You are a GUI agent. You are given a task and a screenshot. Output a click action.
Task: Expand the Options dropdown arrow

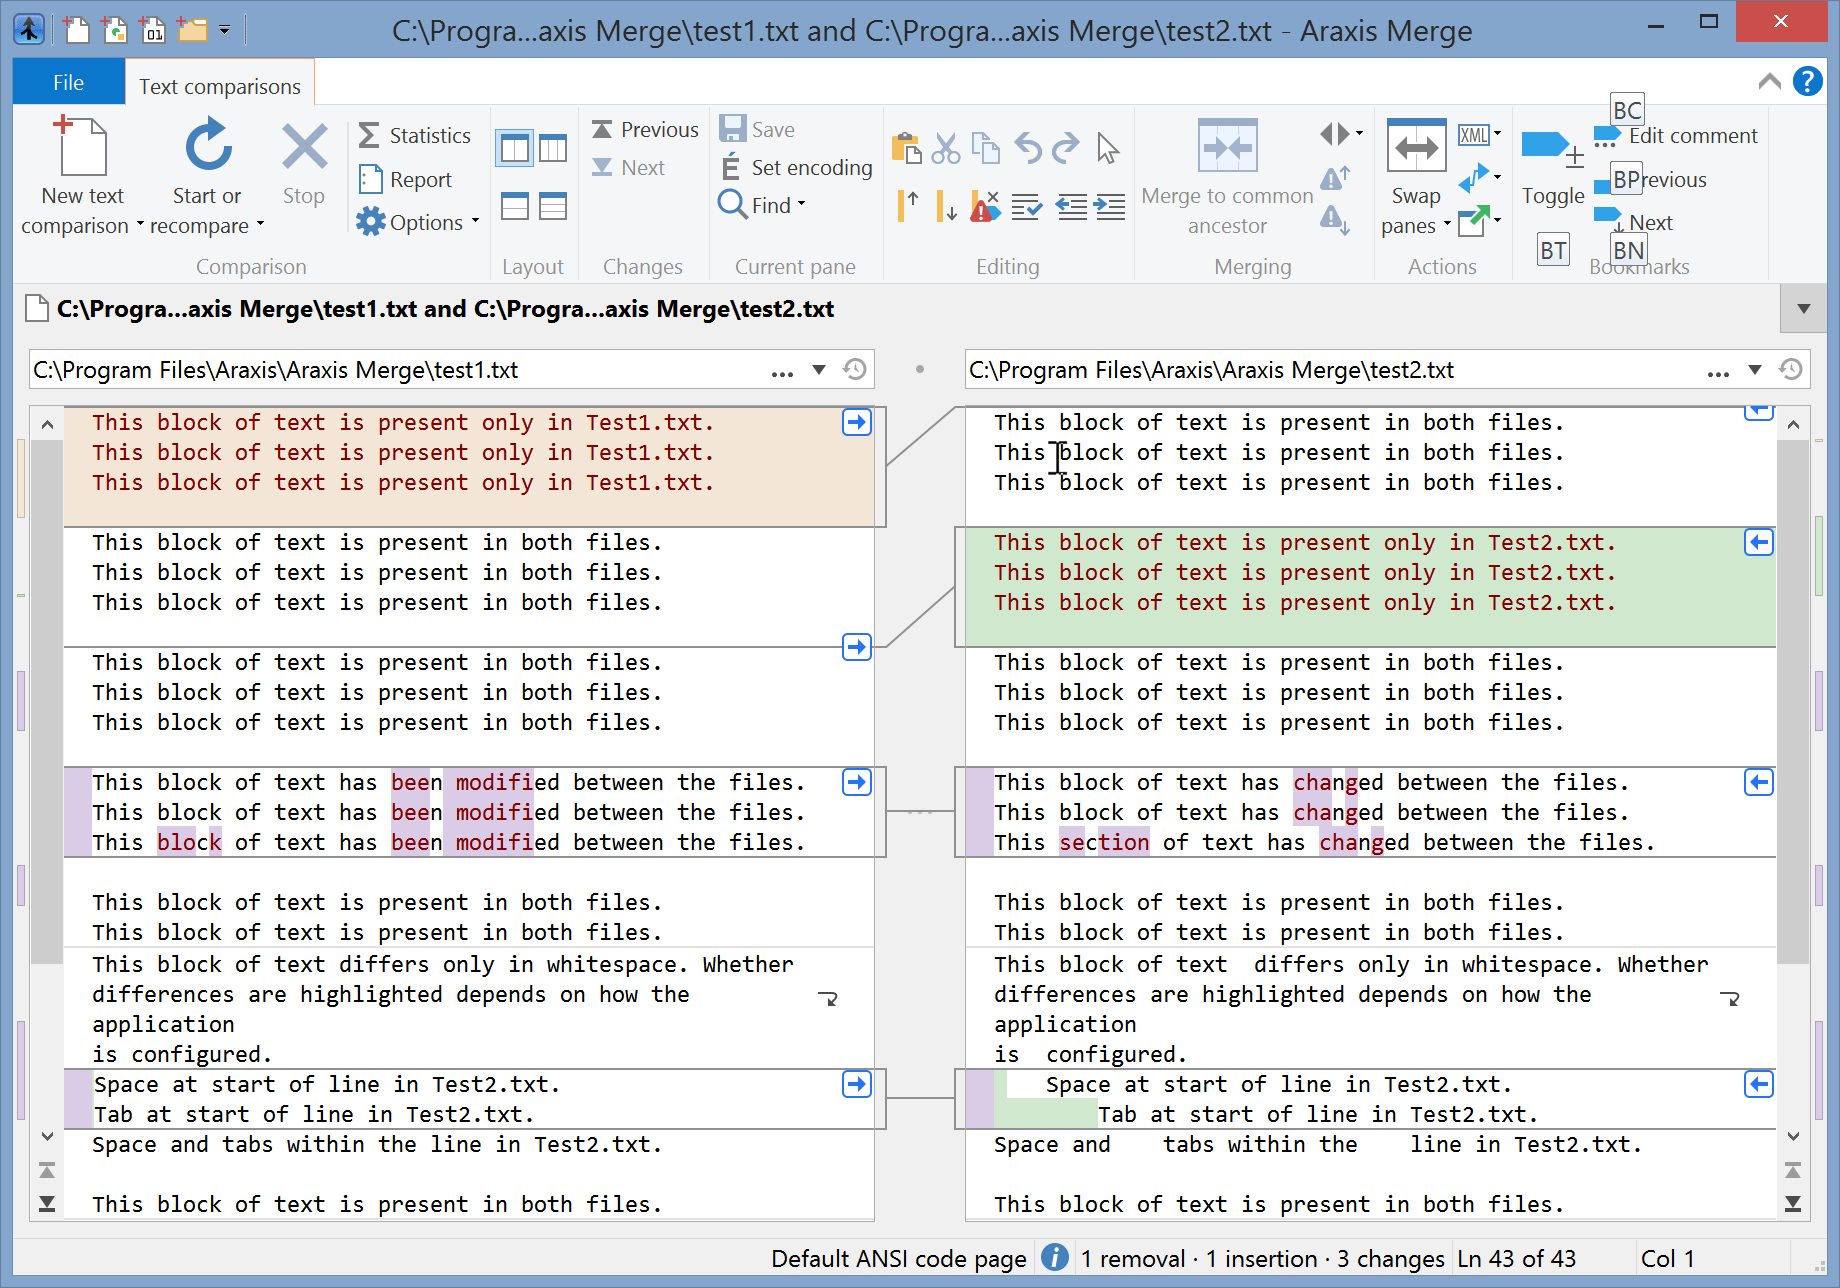[475, 222]
